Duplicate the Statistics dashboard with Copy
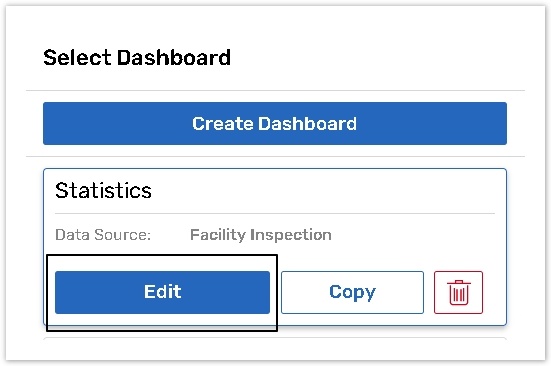 tap(352, 292)
